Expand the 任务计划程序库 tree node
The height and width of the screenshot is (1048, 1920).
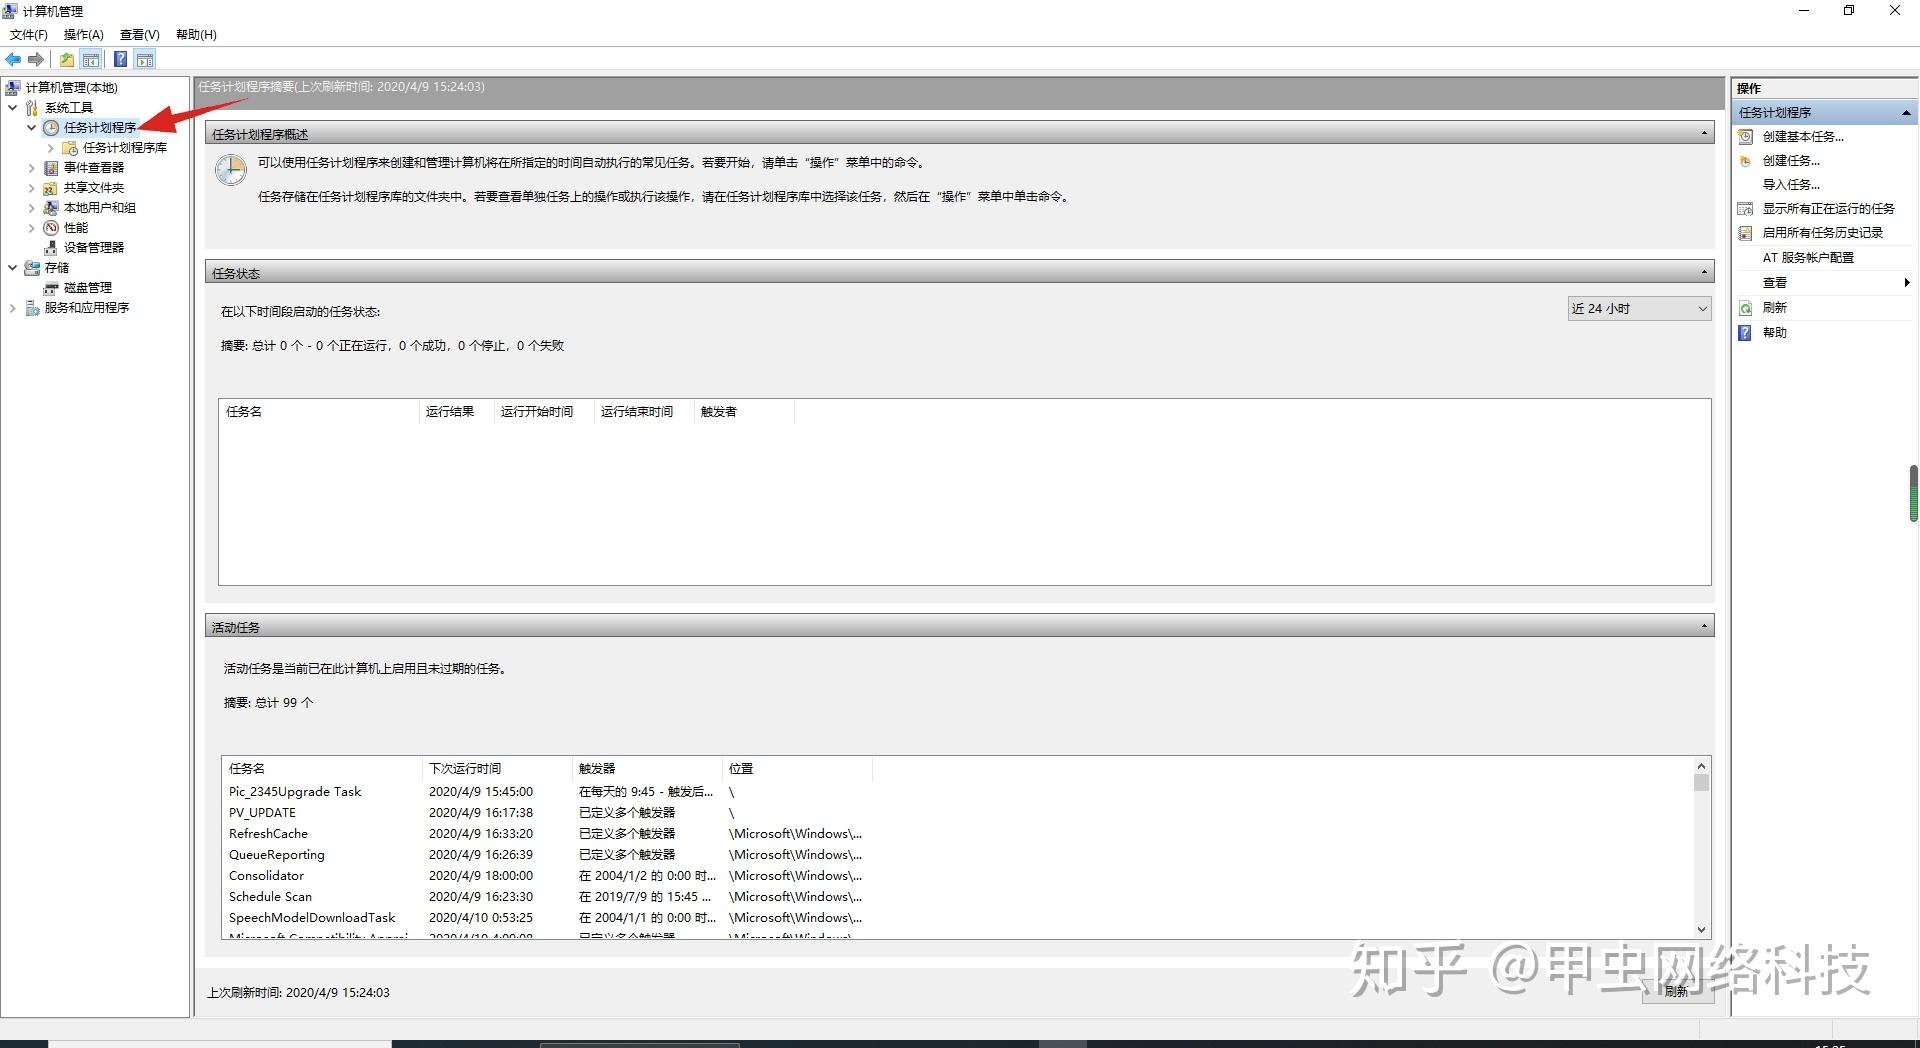[x=50, y=148]
